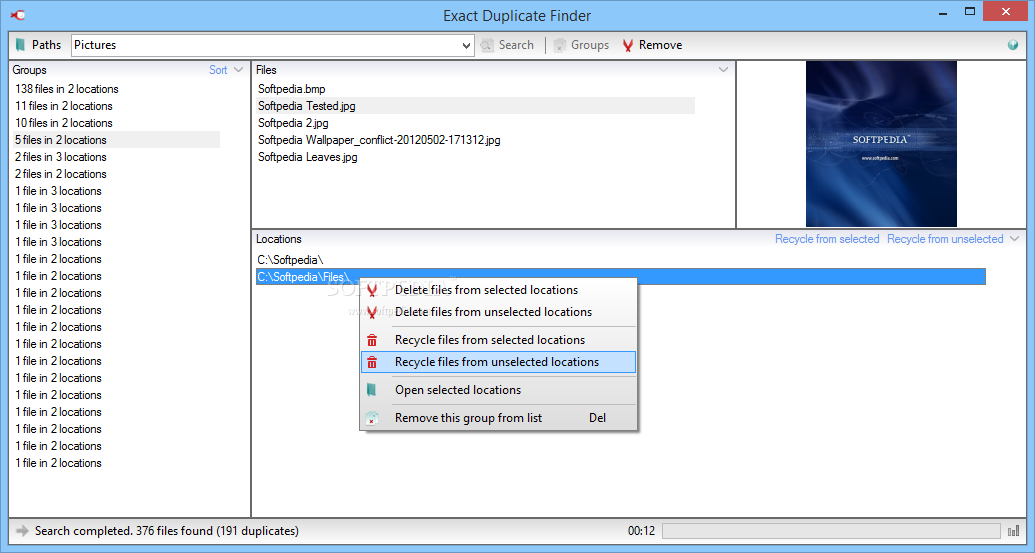Screen dimensions: 1035x553
Task: Click the red Remove toolbar icon
Action: click(x=628, y=46)
